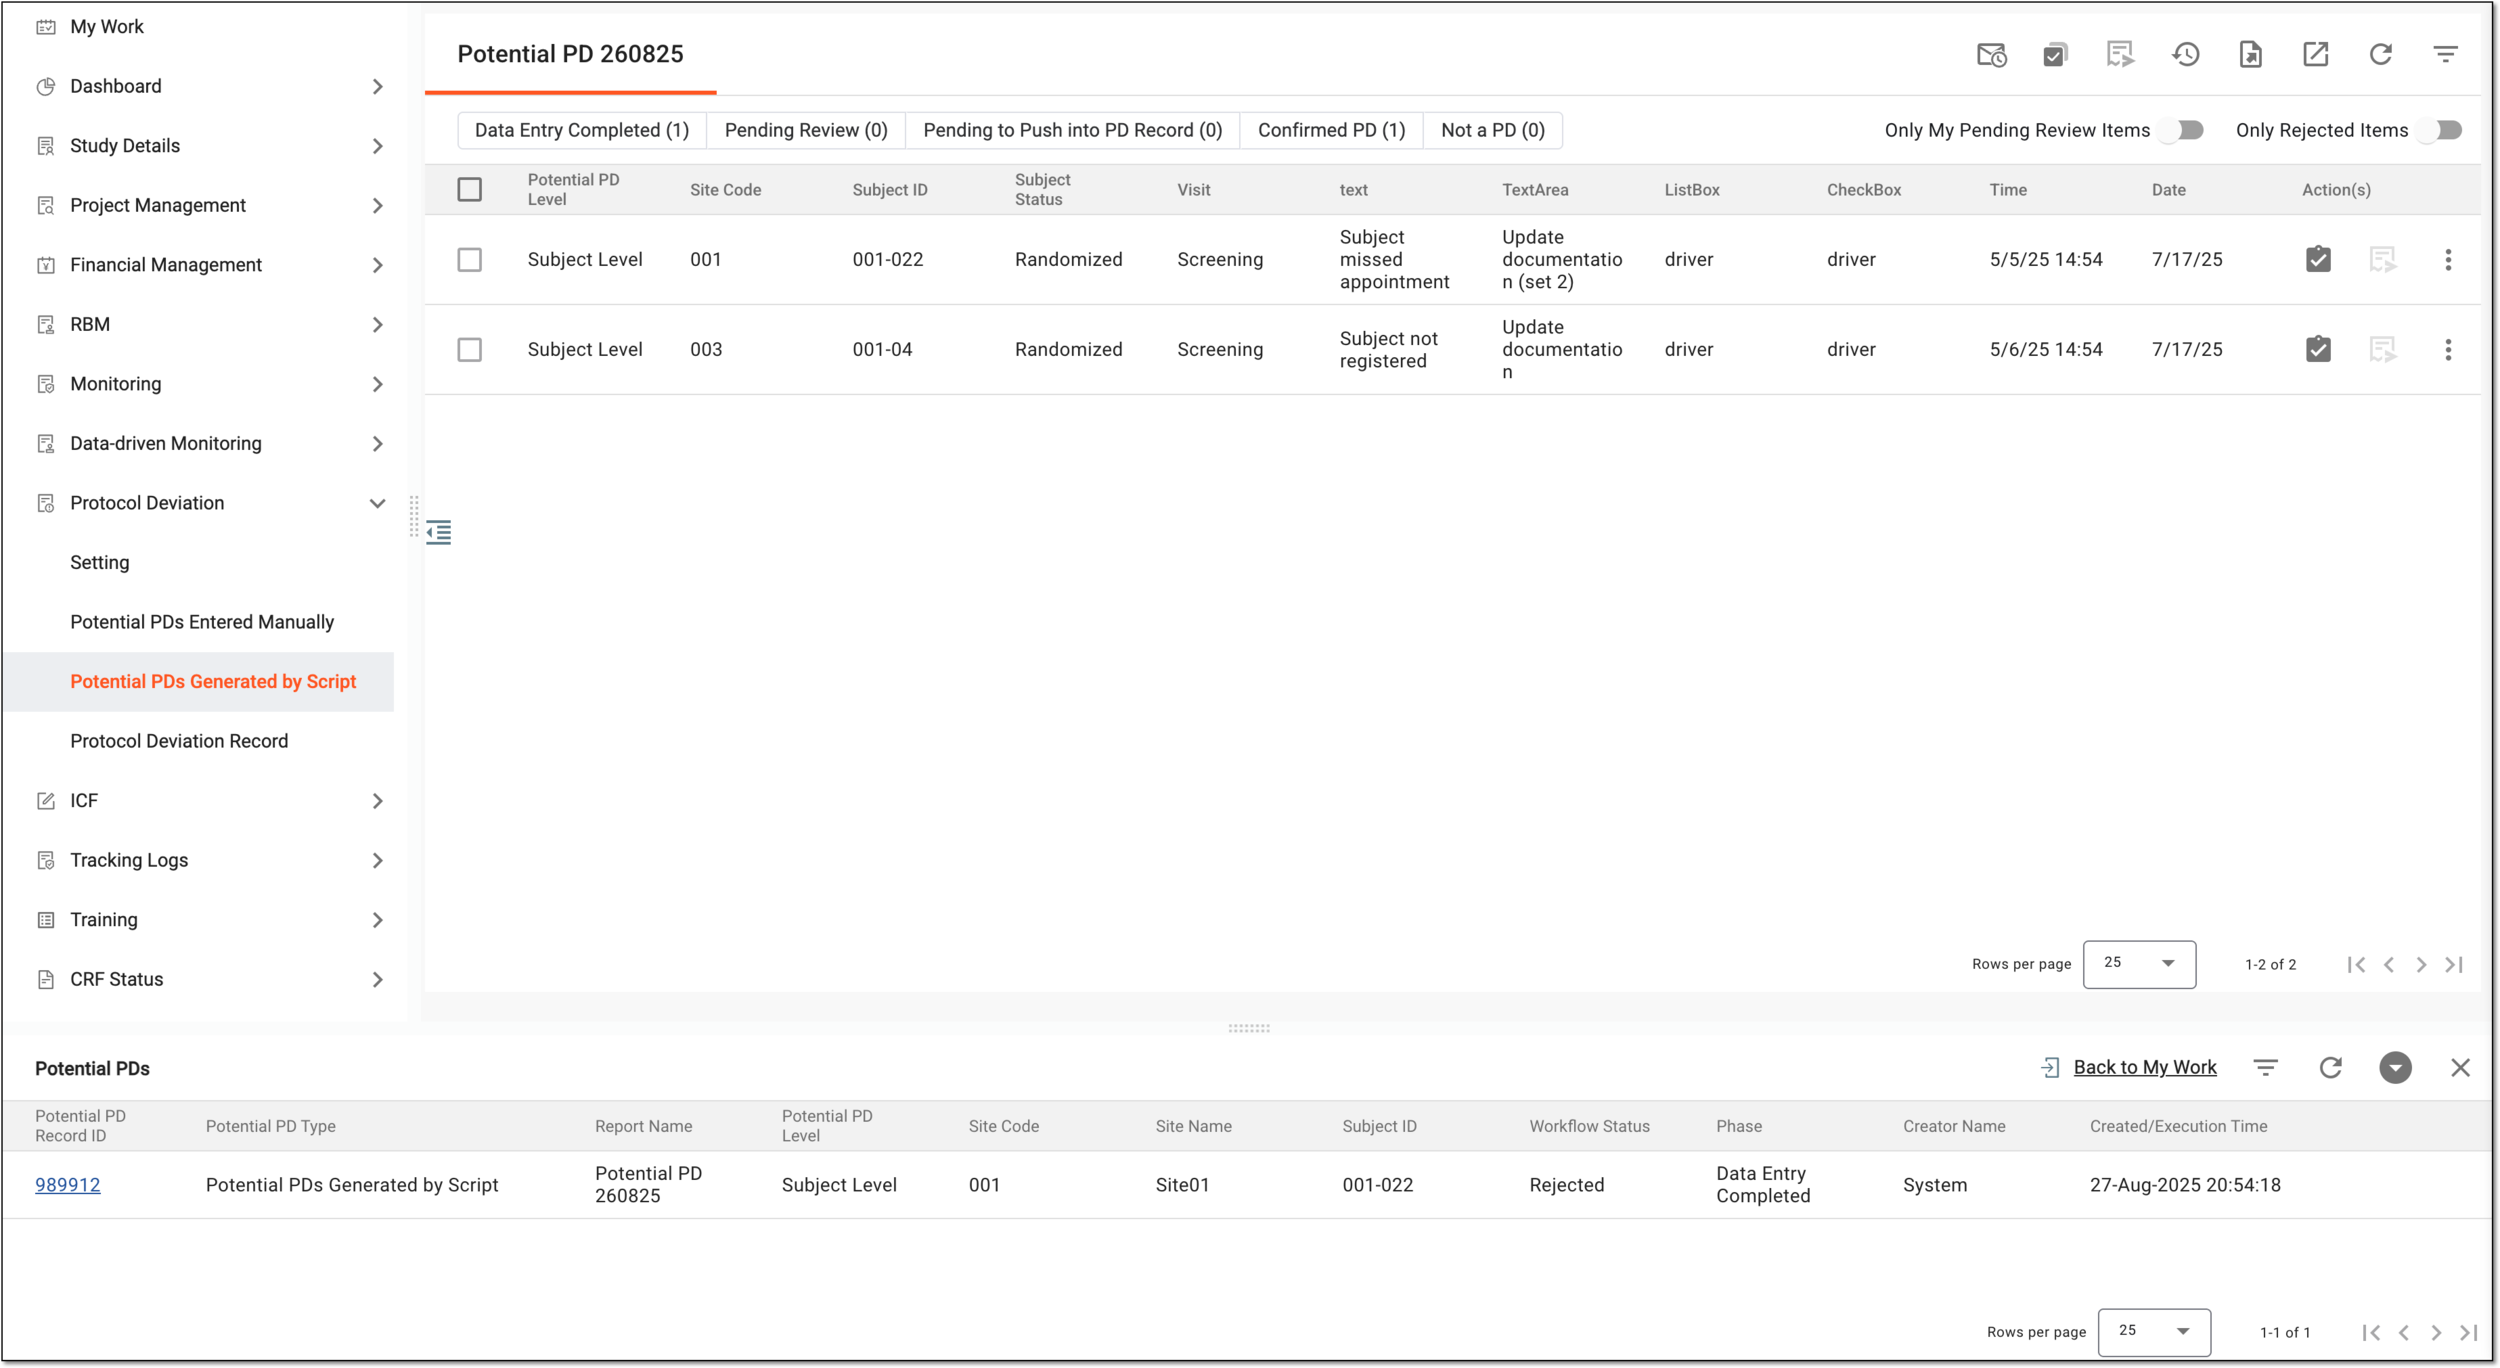Close the Potential PDs bottom panel
The width and height of the screenshot is (2500, 1368).
[x=2461, y=1068]
